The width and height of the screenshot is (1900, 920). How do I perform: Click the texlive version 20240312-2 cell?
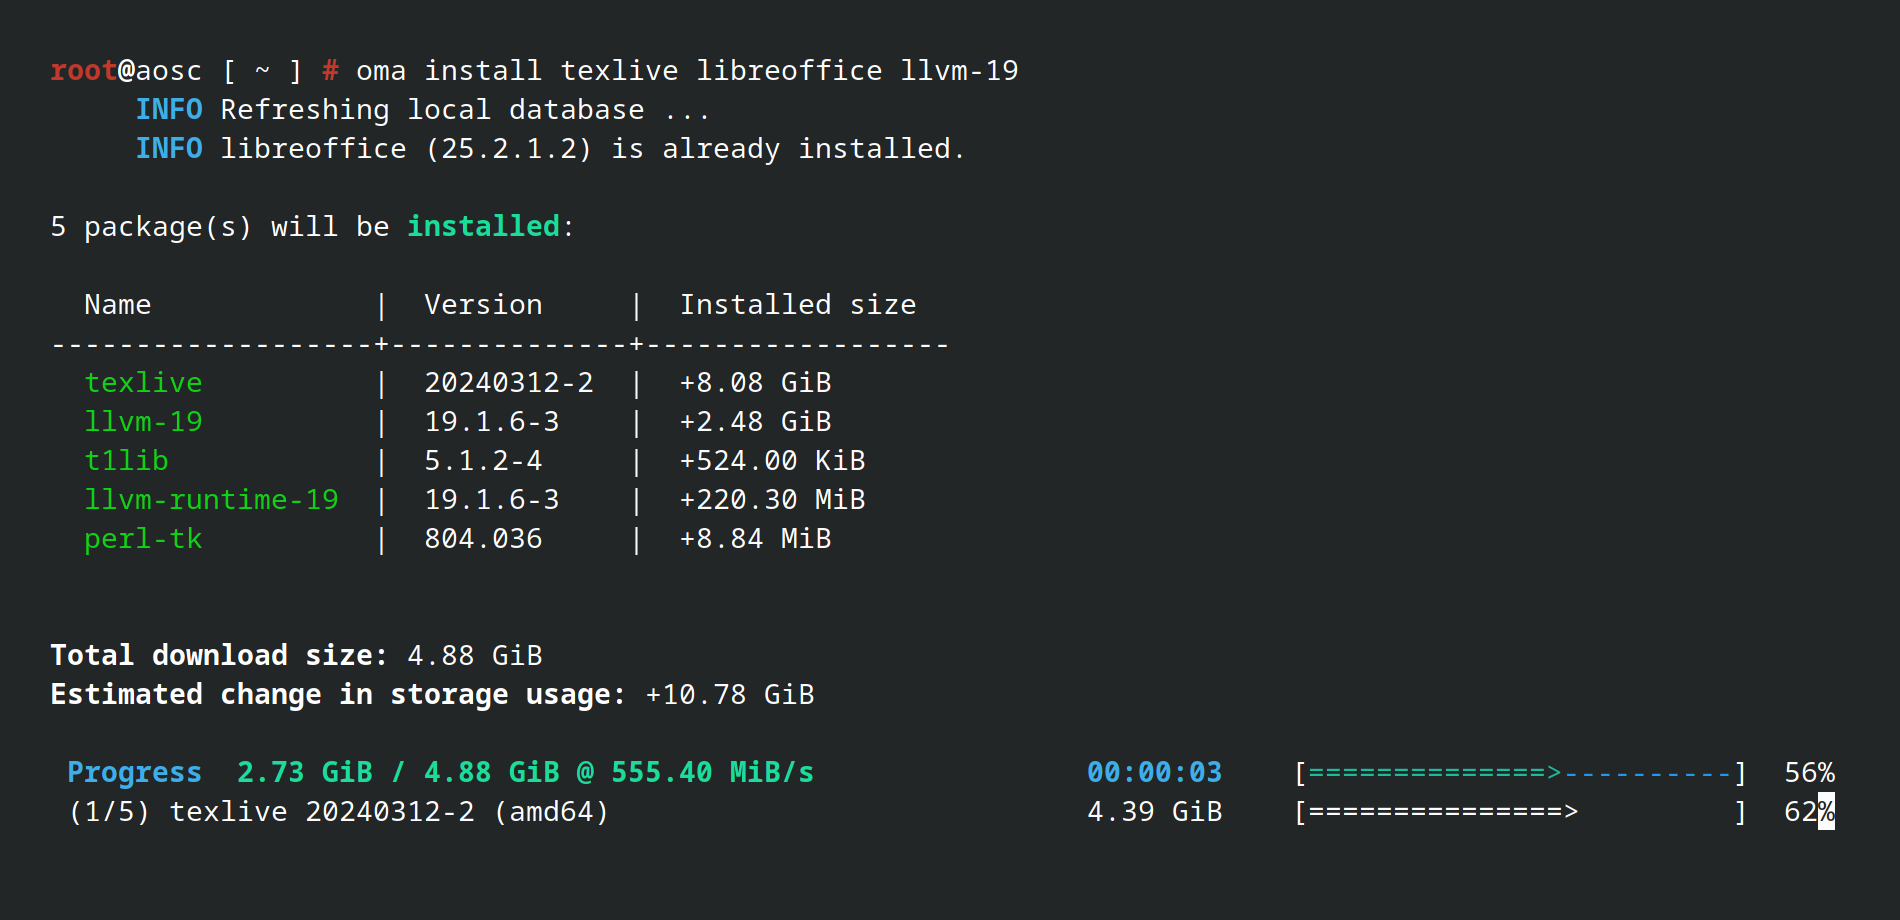click(x=508, y=383)
